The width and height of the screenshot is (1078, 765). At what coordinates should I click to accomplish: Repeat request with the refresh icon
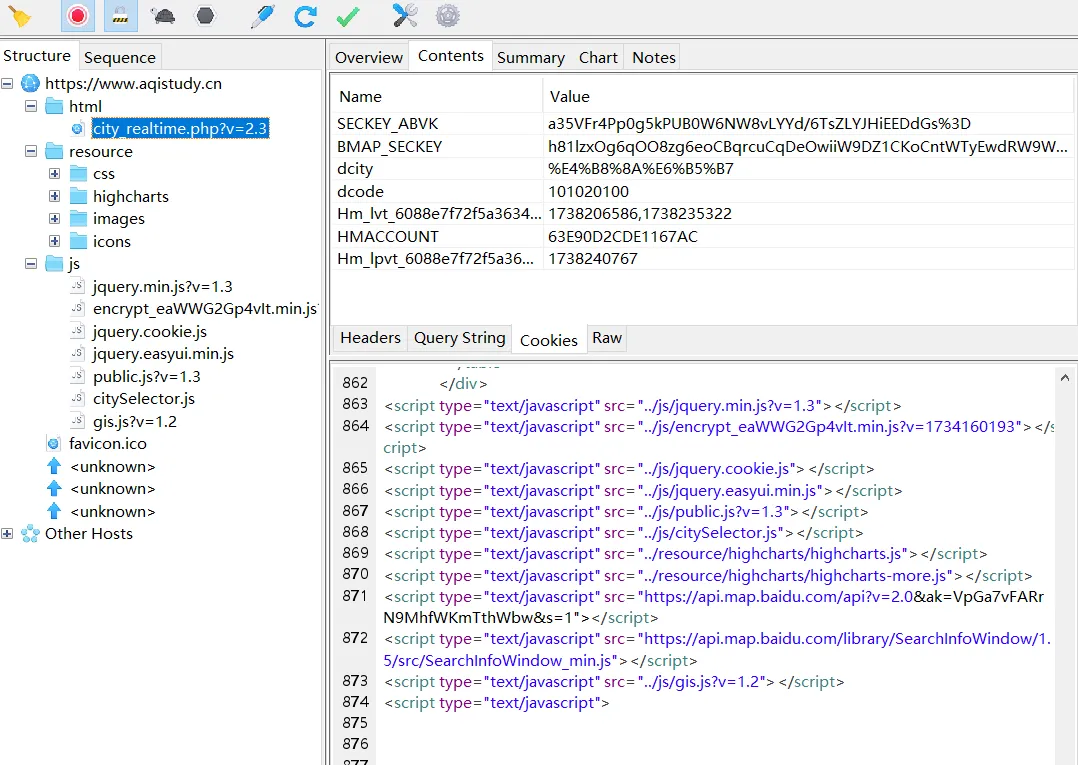(305, 16)
